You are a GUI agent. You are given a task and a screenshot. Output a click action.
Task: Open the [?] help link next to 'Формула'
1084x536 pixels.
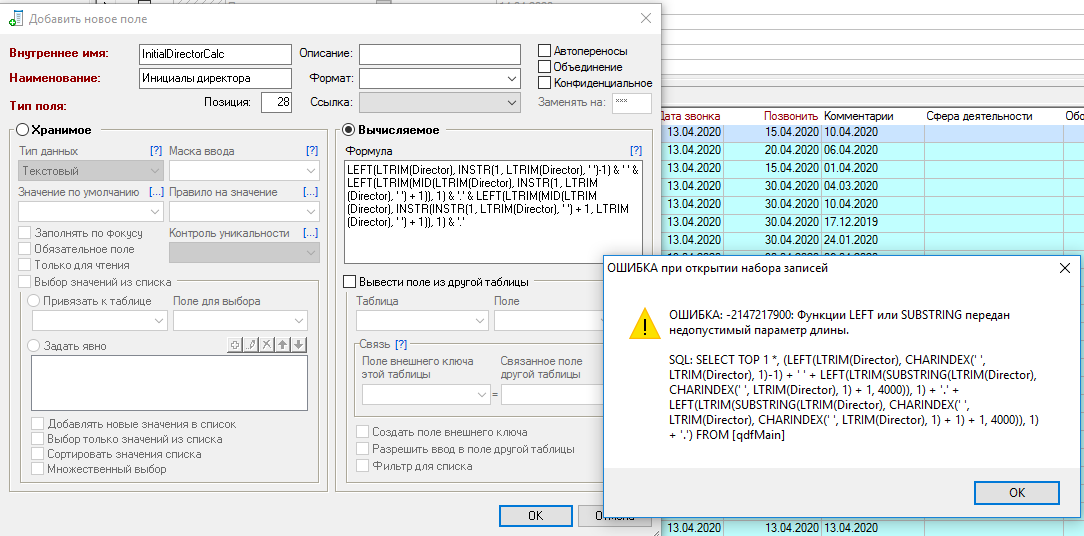pyautogui.click(x=635, y=150)
